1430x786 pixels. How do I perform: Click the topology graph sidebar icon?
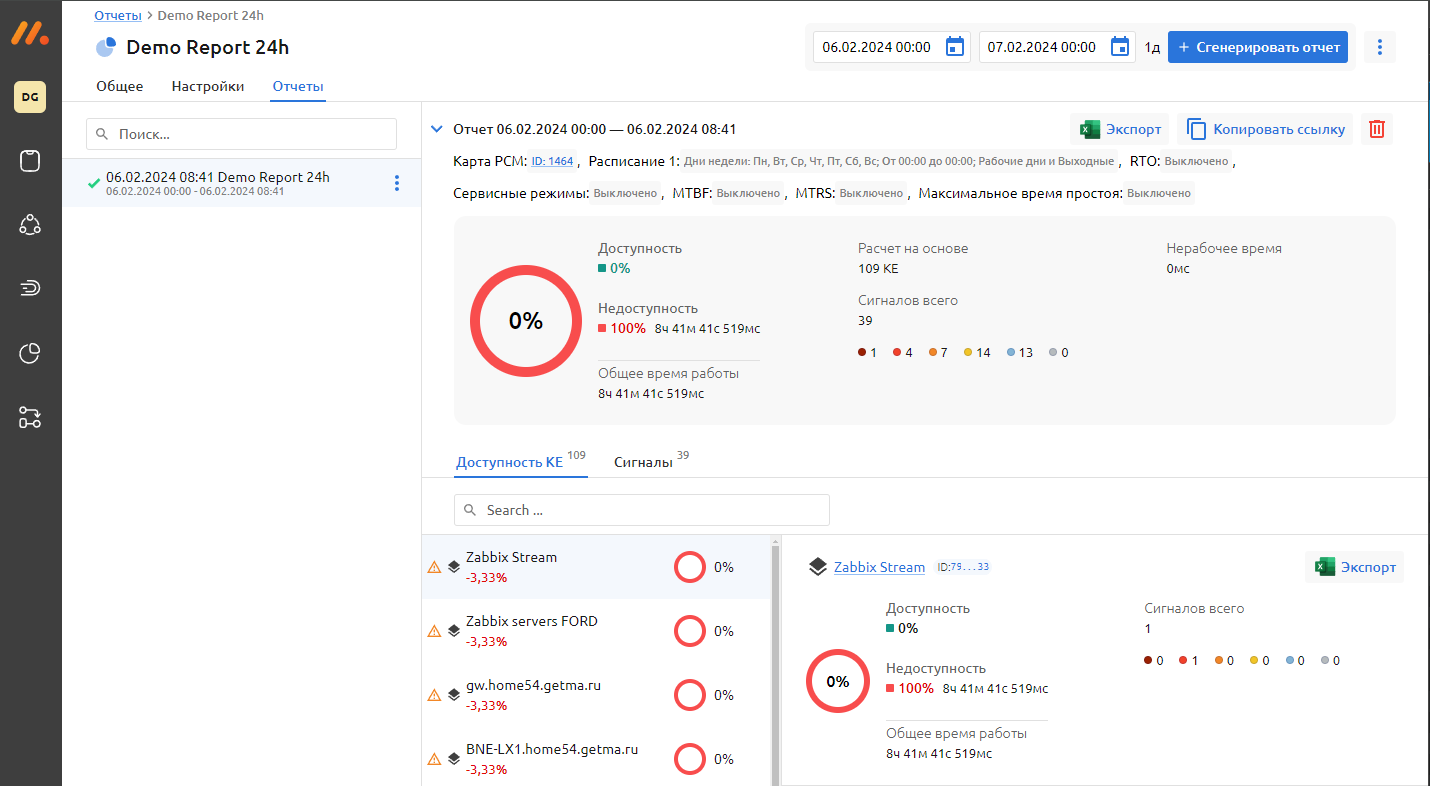click(30, 225)
